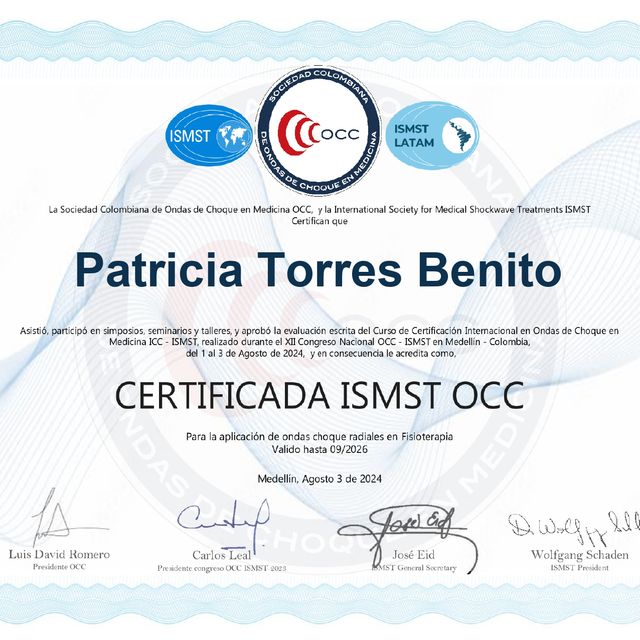The image size is (640, 640).
Task: Click the ISMST LATAM logo
Action: tap(432, 136)
